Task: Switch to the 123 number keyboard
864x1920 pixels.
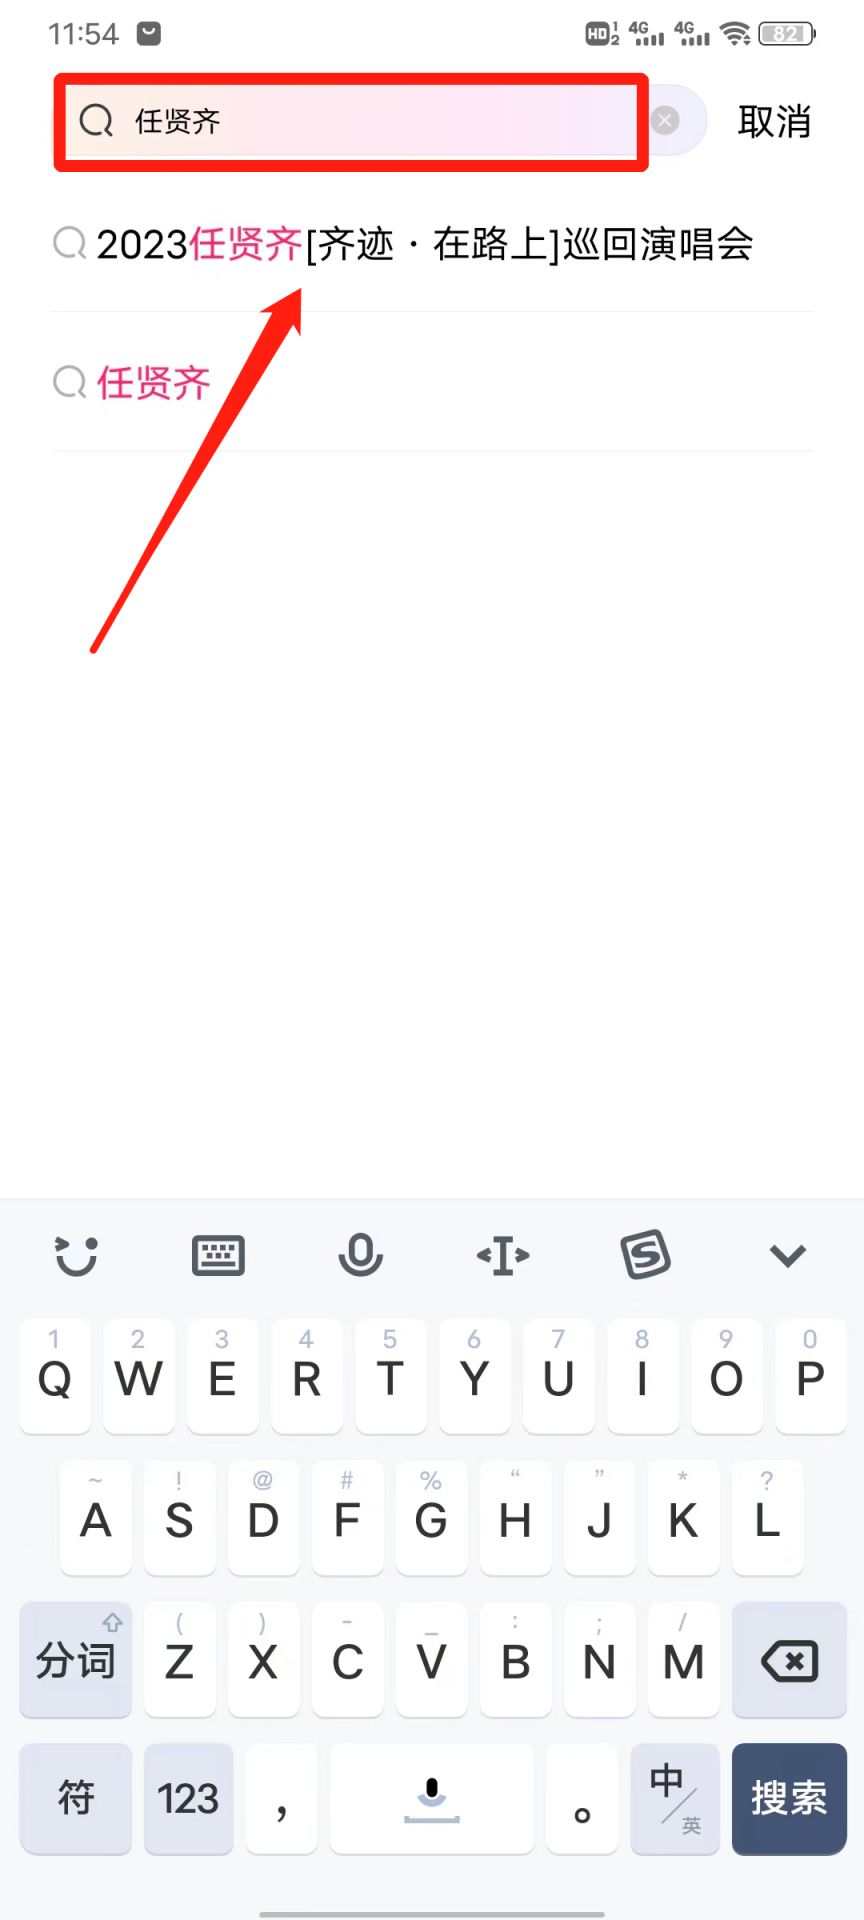Action: (188, 1798)
